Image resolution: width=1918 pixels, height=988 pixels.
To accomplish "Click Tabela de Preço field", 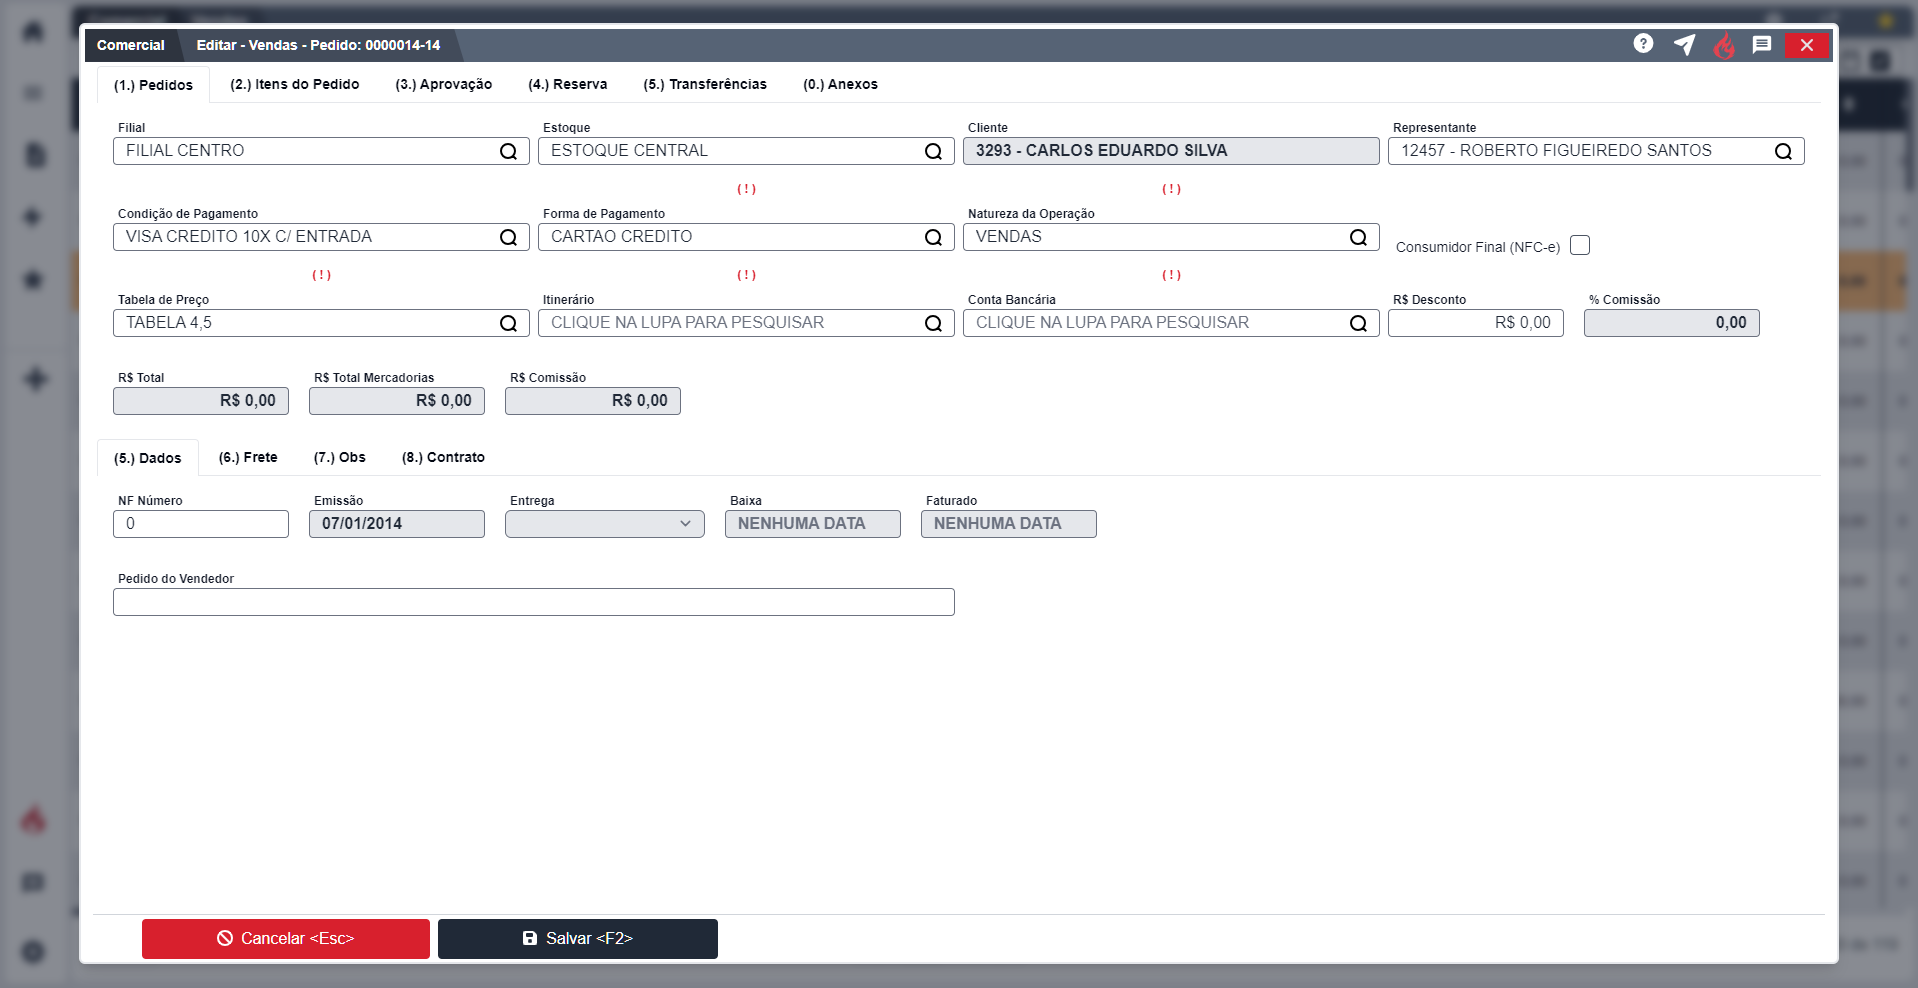I will pos(321,323).
